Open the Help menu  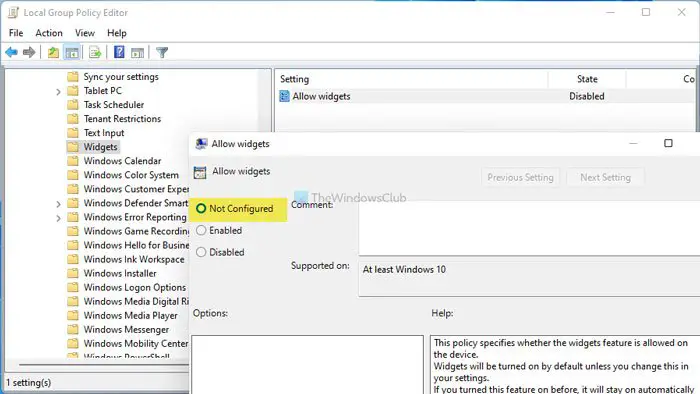[117, 33]
